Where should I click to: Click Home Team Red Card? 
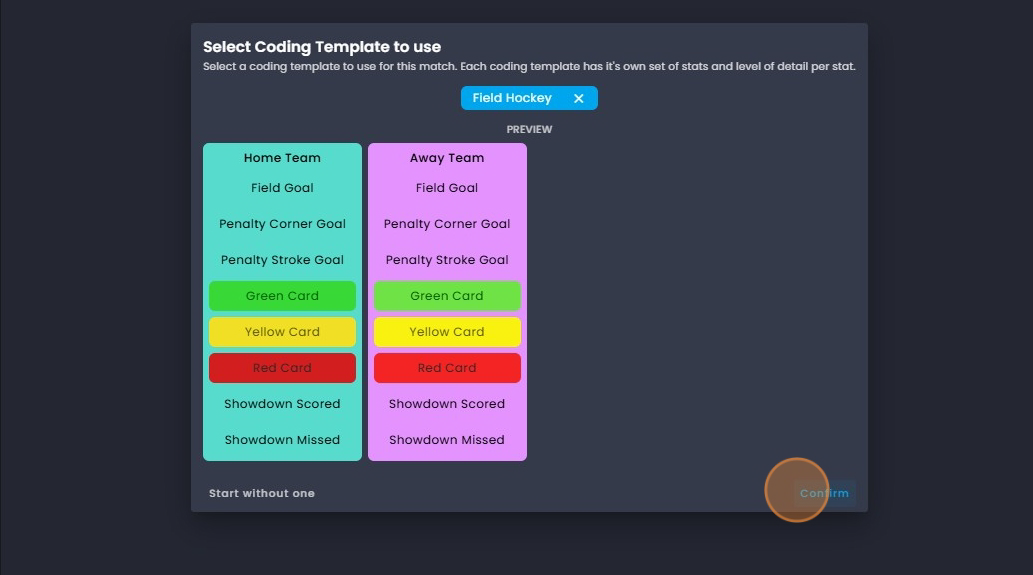(283, 368)
